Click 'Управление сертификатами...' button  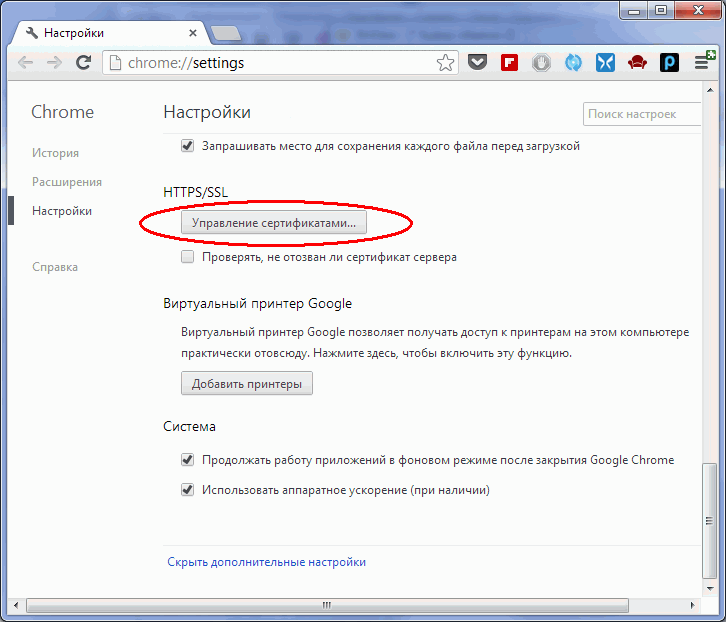[274, 224]
